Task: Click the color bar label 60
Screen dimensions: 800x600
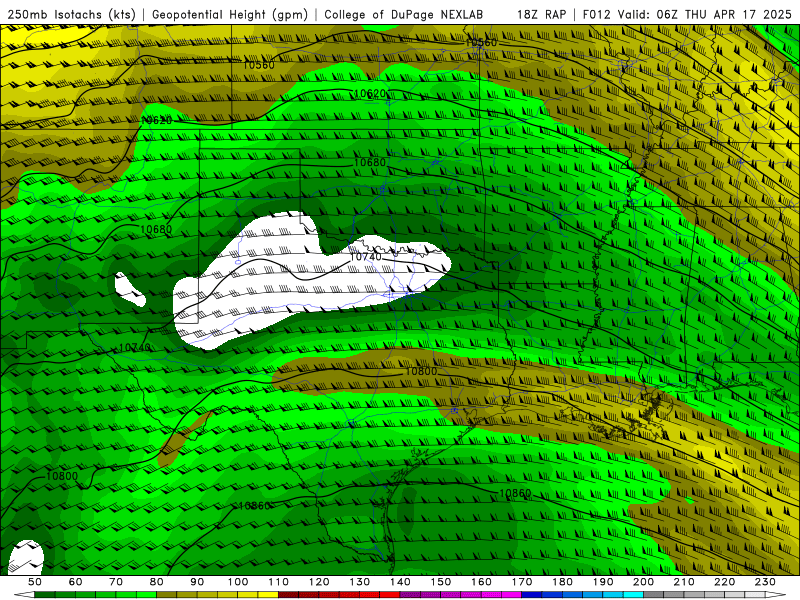Action: point(75,582)
